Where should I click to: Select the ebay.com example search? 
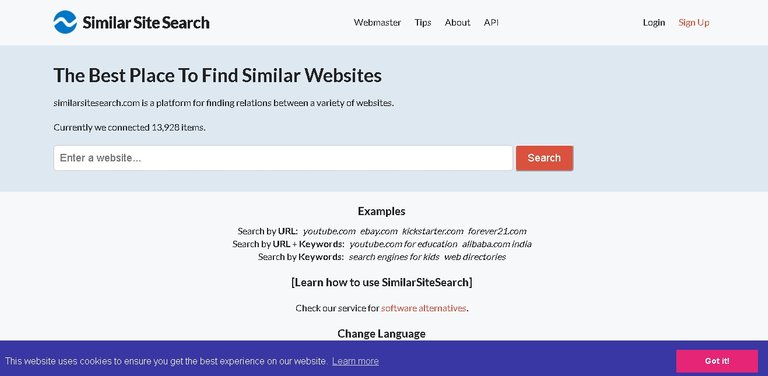tap(379, 231)
